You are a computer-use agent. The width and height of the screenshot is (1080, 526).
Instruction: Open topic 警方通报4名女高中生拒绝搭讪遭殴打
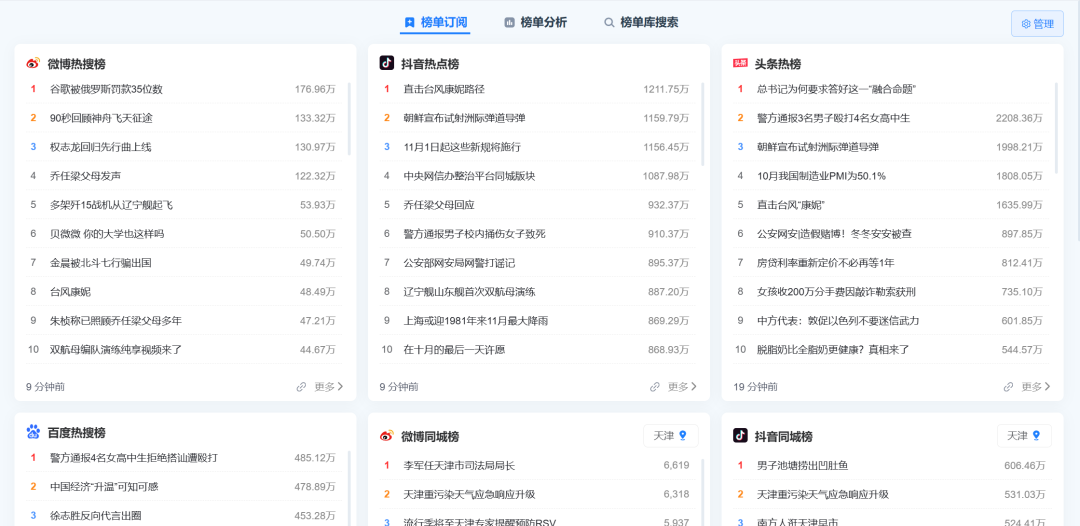coord(134,457)
